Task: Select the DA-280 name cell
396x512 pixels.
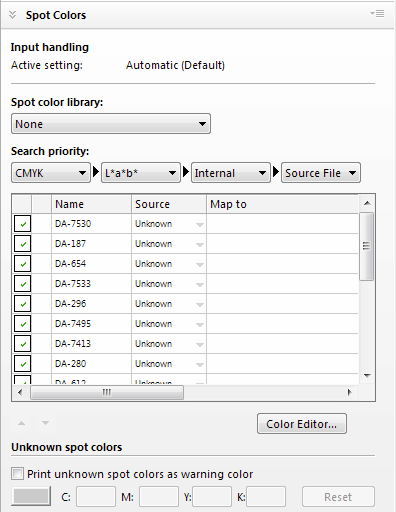Action: point(91,364)
